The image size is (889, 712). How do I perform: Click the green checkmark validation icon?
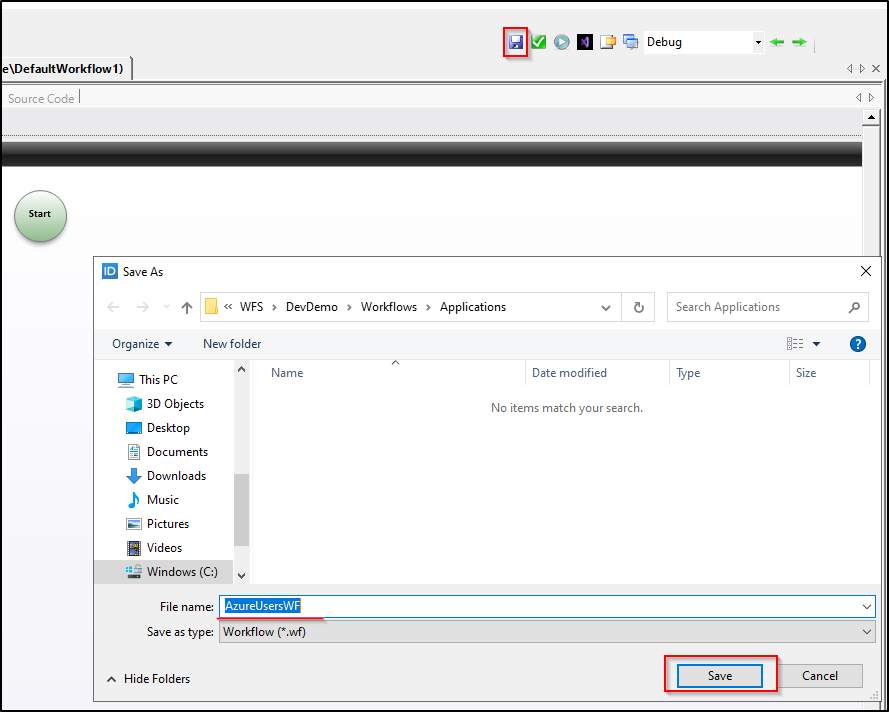(x=539, y=41)
